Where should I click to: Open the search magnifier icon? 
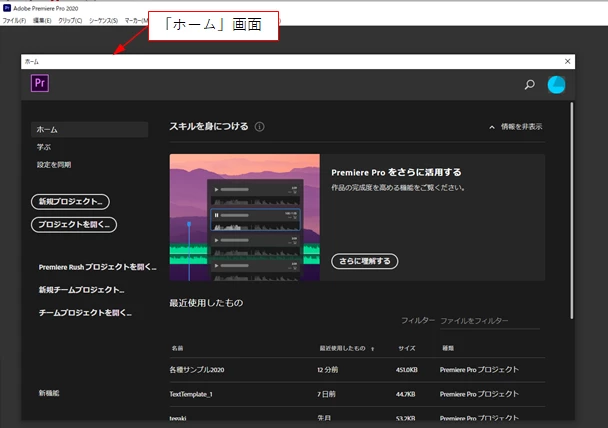pos(529,85)
